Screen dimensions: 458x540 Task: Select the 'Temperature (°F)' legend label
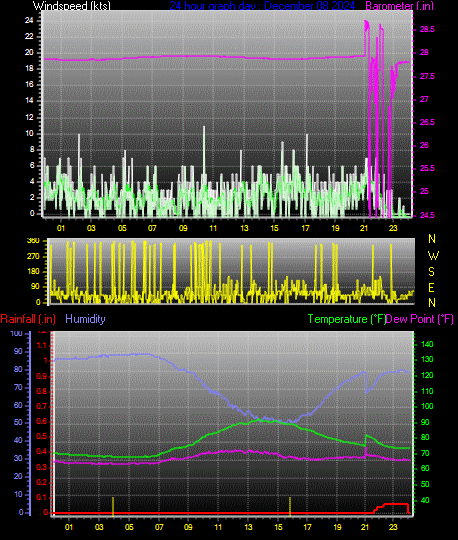346,319
